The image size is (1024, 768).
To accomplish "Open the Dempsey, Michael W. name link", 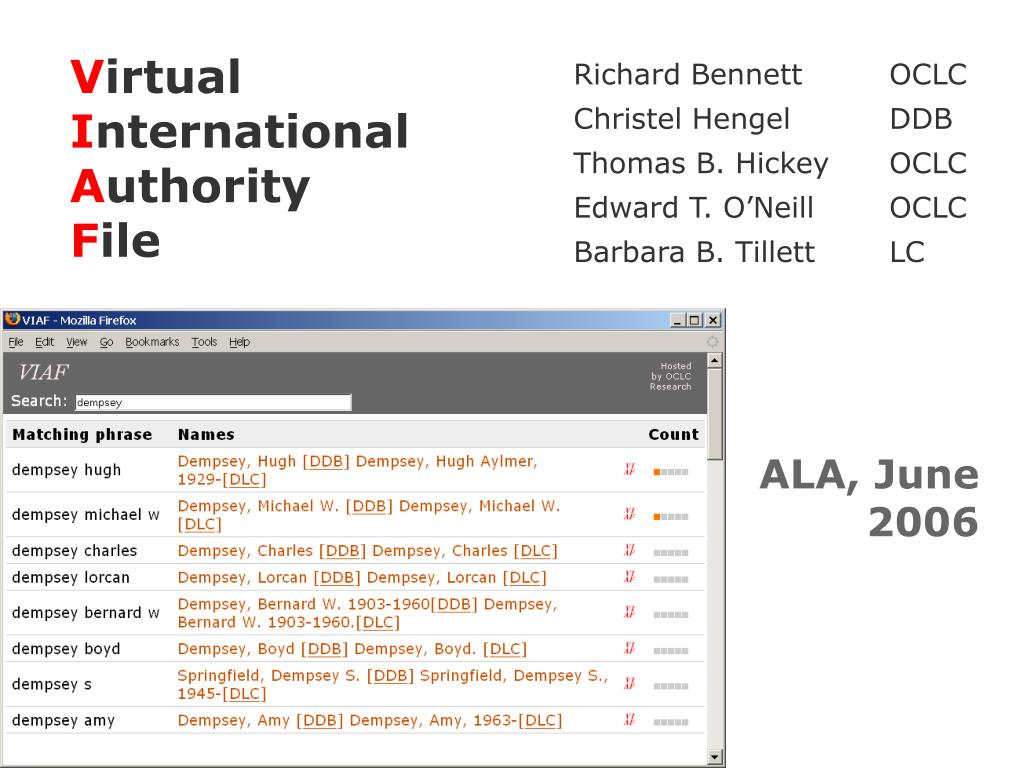I will click(369, 515).
